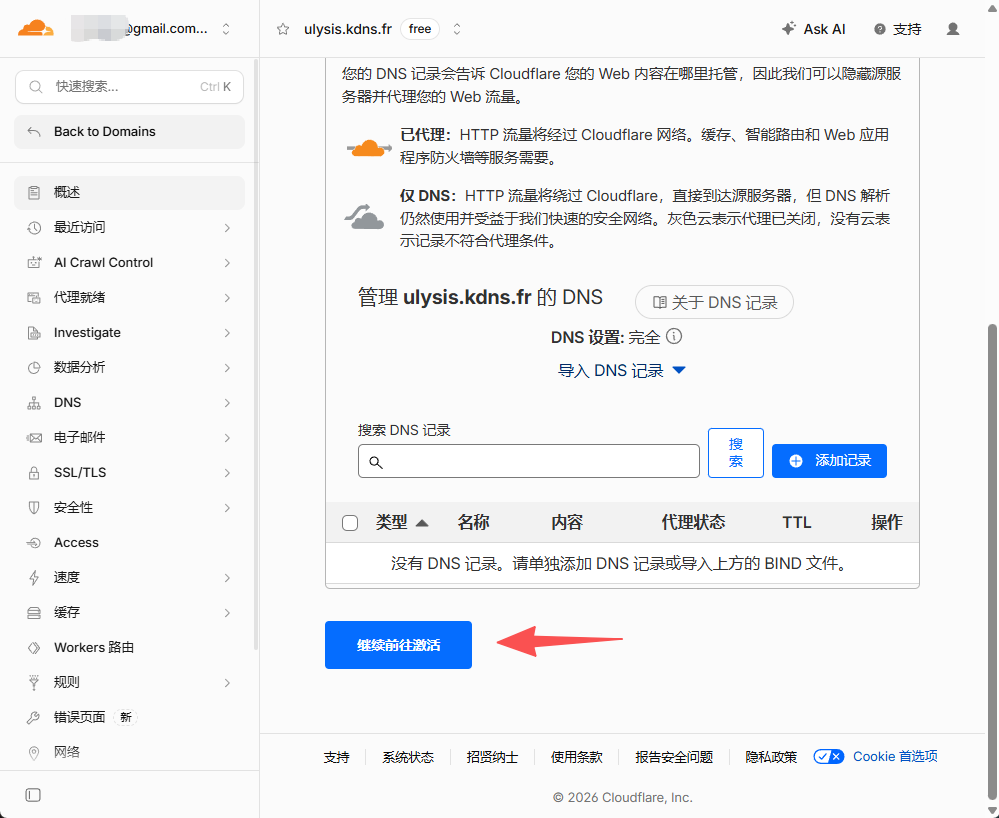Select all DNS records checkbox
The image size is (999, 818).
tap(350, 523)
